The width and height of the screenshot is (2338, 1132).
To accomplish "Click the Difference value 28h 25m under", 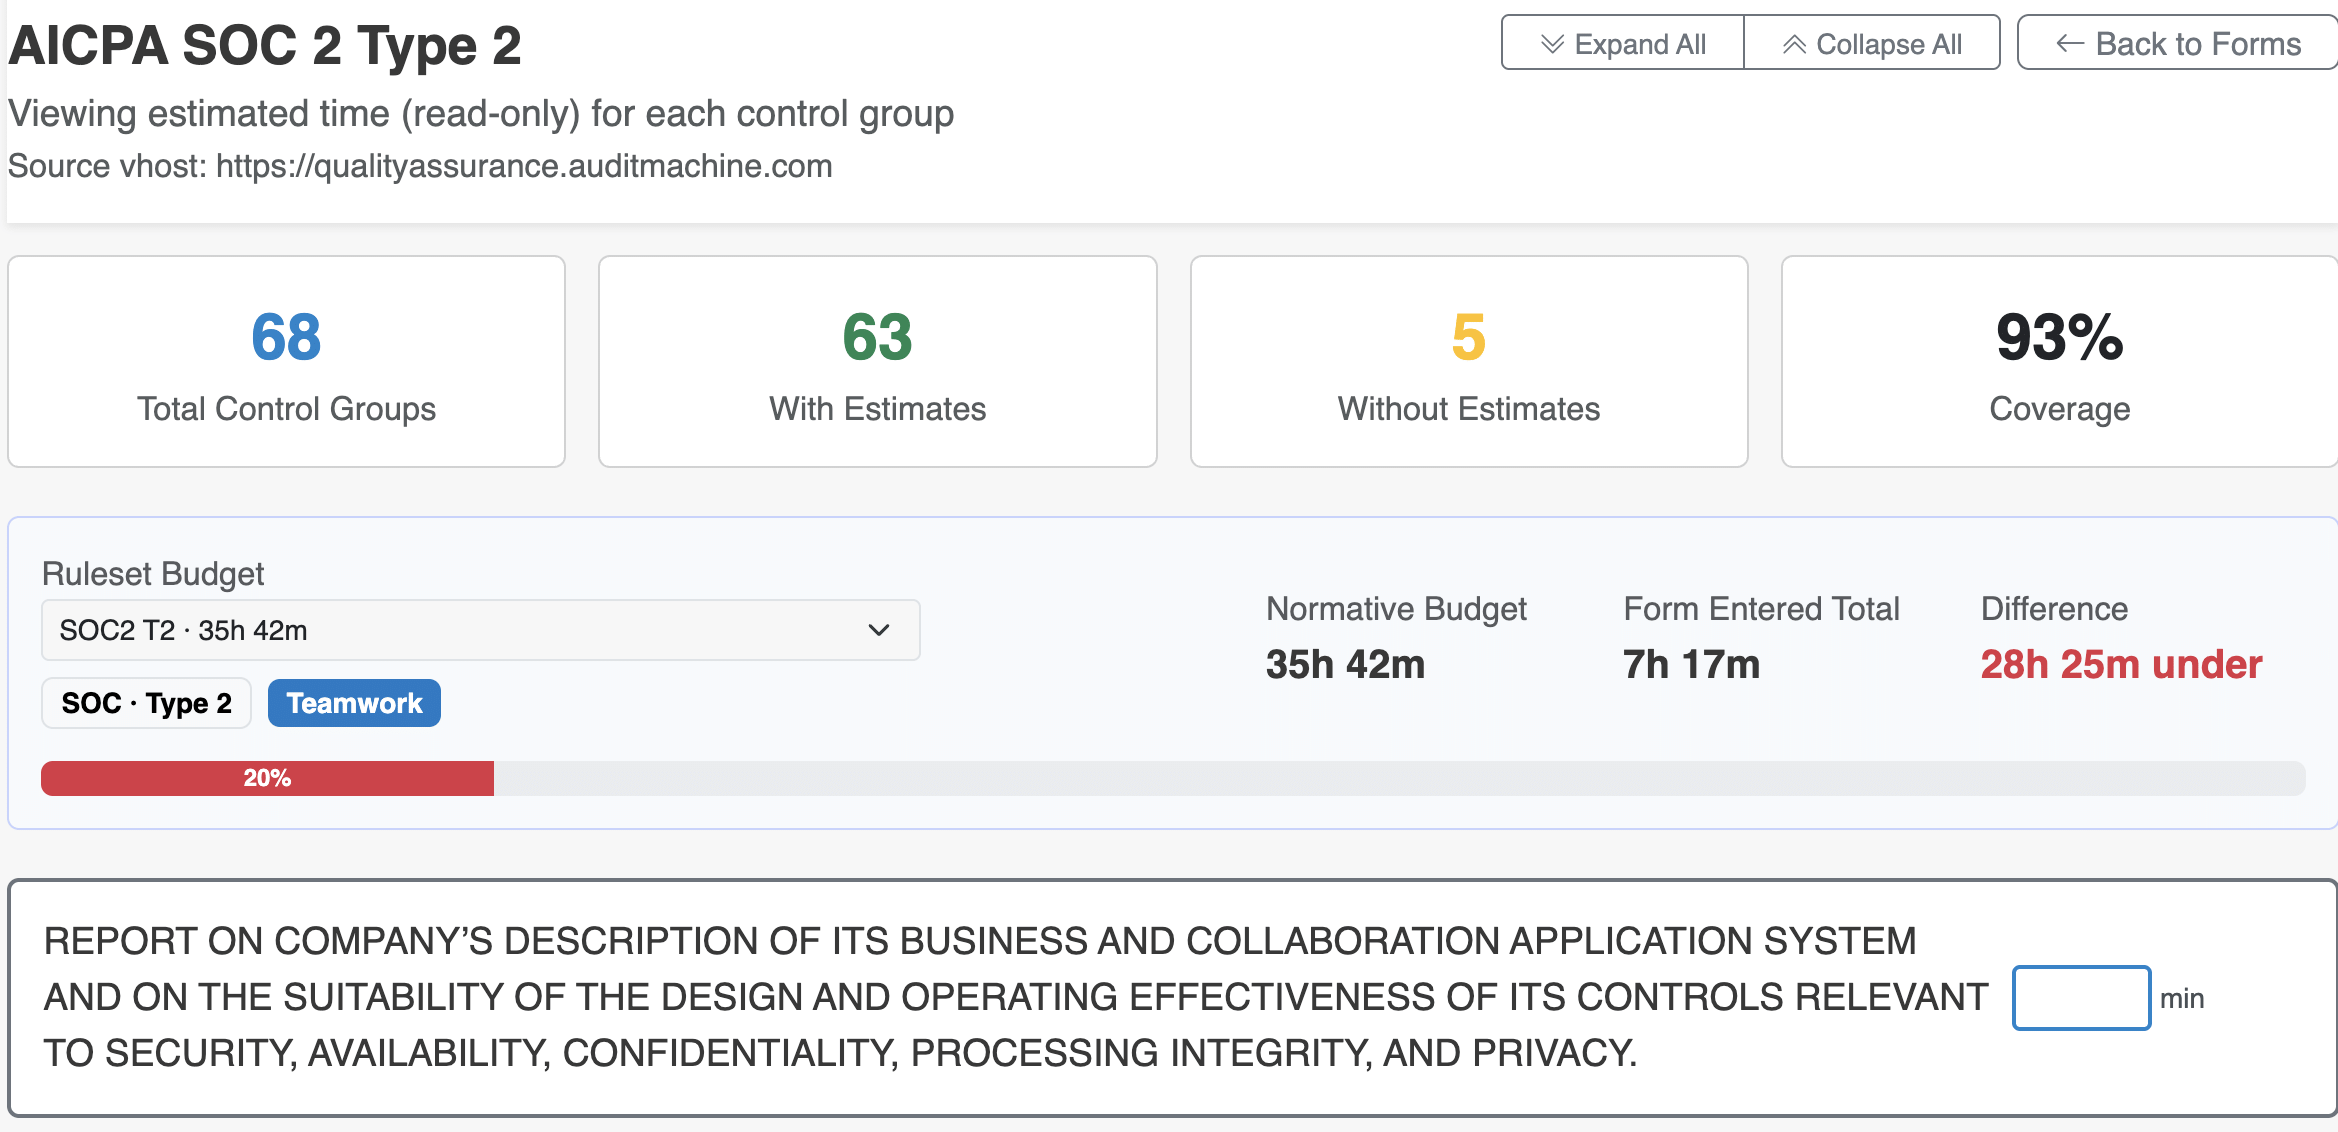I will pyautogui.click(x=2121, y=664).
